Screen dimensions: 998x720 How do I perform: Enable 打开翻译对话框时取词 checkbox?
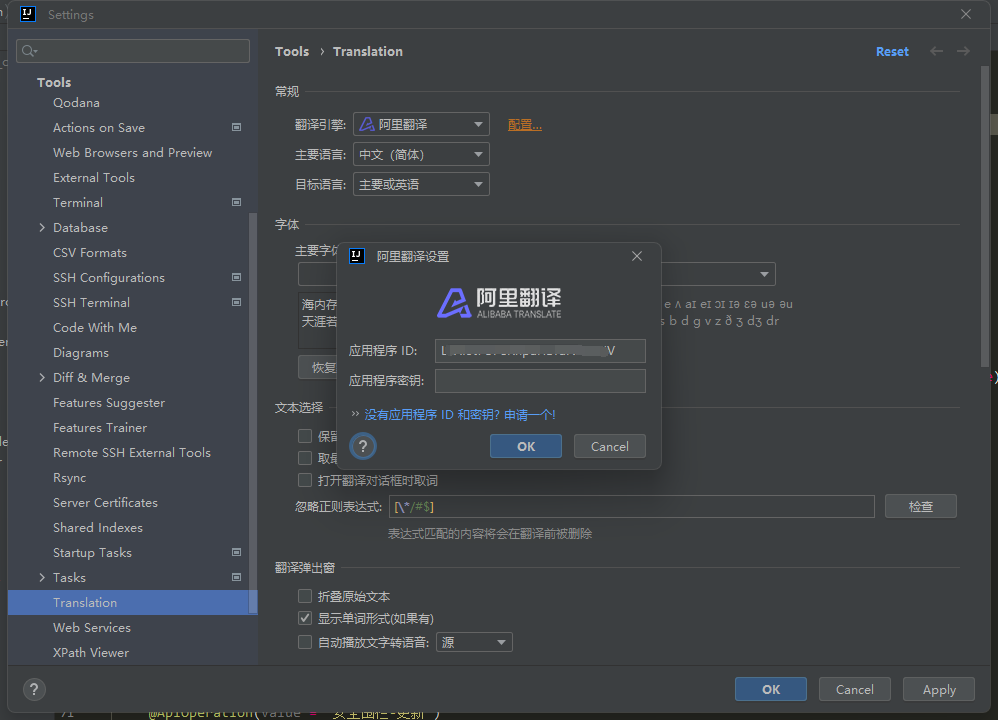(305, 480)
